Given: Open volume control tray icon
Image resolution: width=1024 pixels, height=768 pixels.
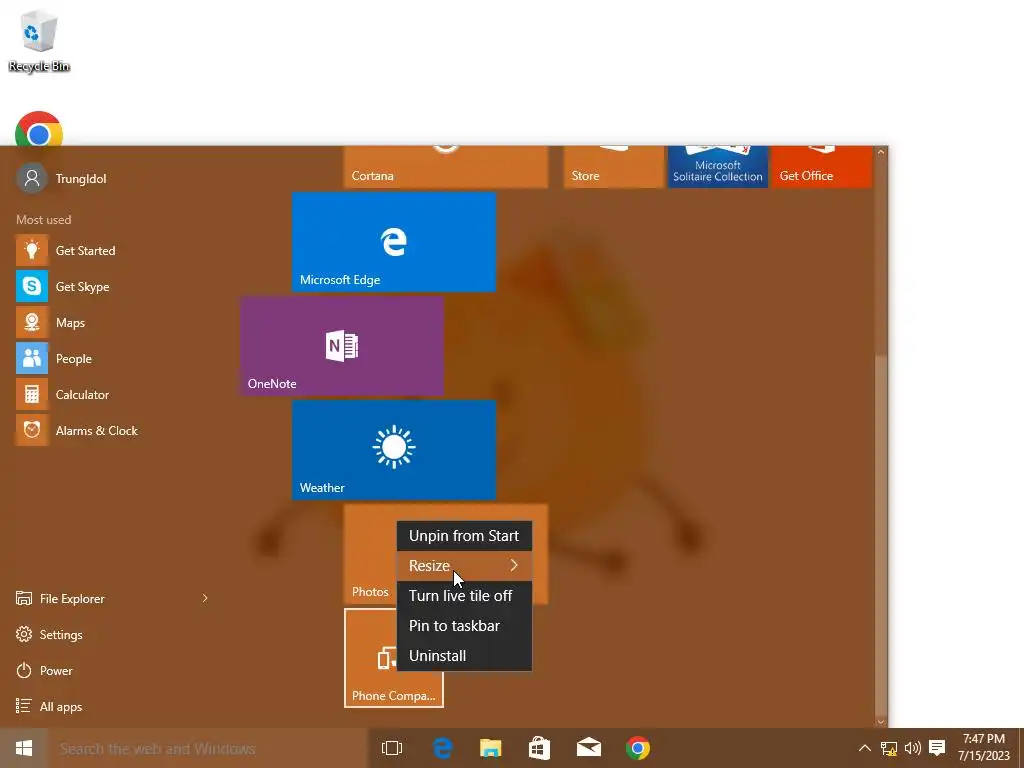Looking at the screenshot, I should (x=912, y=748).
